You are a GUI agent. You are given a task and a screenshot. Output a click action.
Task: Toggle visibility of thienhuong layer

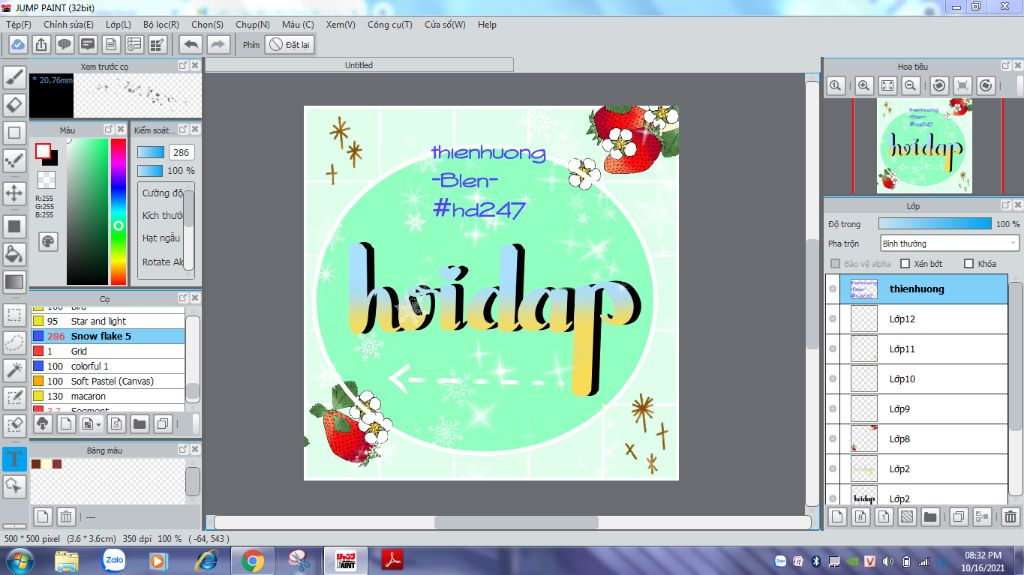[833, 289]
